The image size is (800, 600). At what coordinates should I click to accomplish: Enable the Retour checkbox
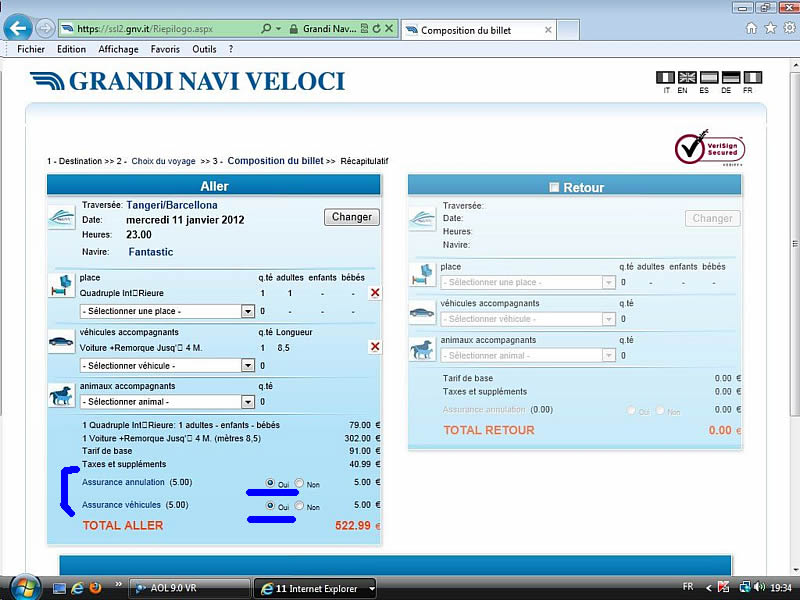554,187
